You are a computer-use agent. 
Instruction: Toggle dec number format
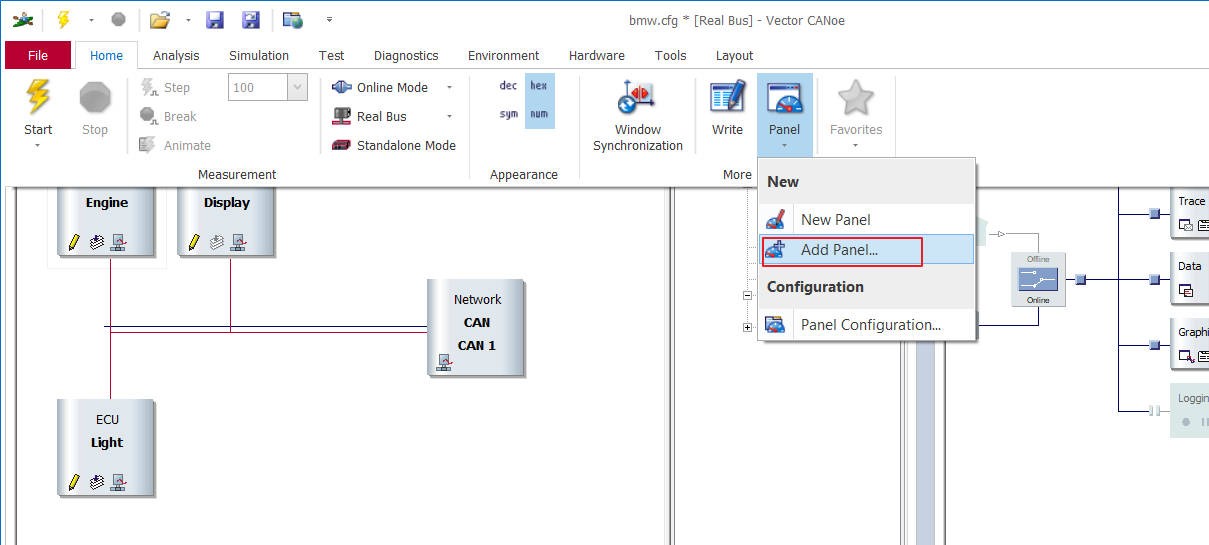tap(509, 86)
